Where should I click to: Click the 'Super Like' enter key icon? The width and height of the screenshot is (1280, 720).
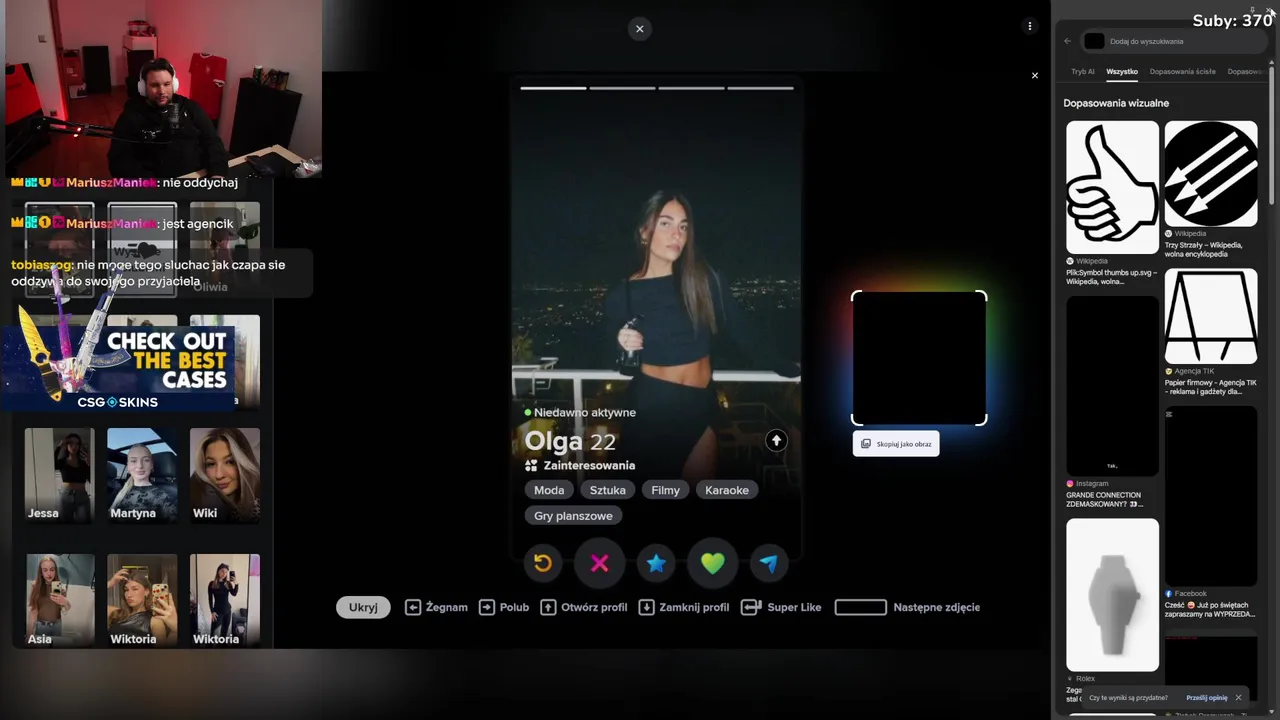[x=751, y=607]
